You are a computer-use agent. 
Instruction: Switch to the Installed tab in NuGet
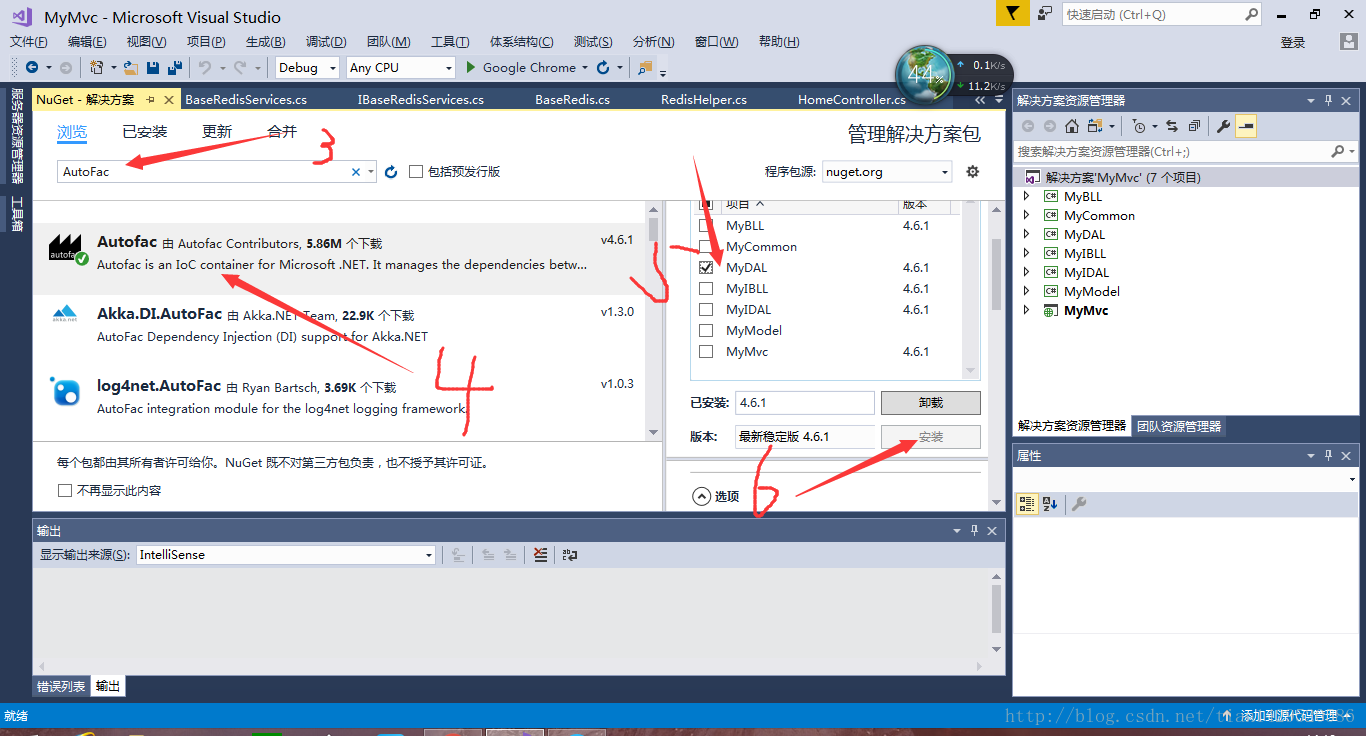(x=145, y=132)
